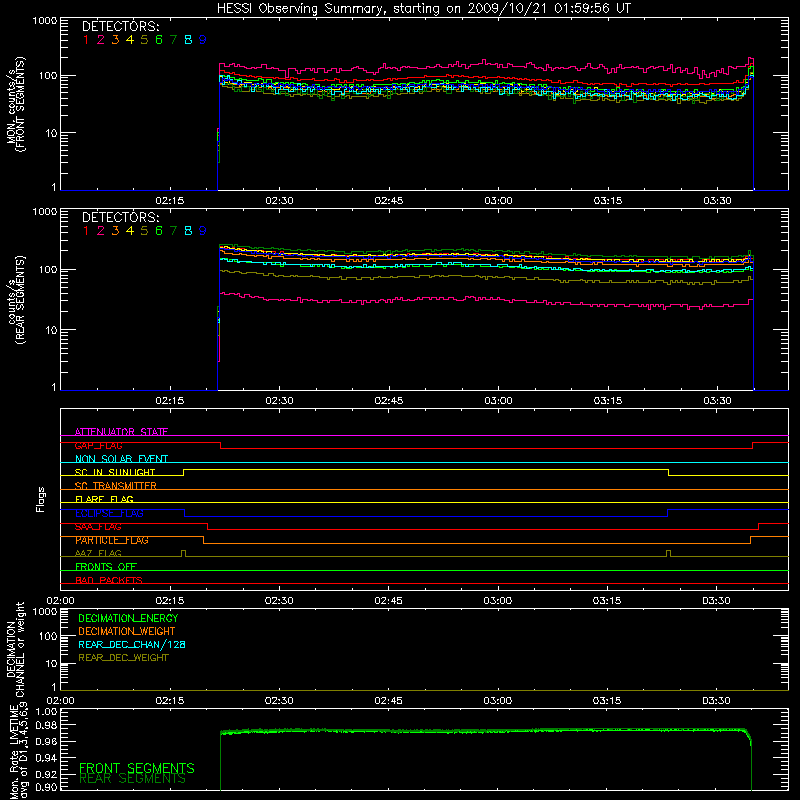Click the SC_IN_SUNLIGHT flag label
The height and width of the screenshot is (800, 800).
pyautogui.click(x=115, y=472)
